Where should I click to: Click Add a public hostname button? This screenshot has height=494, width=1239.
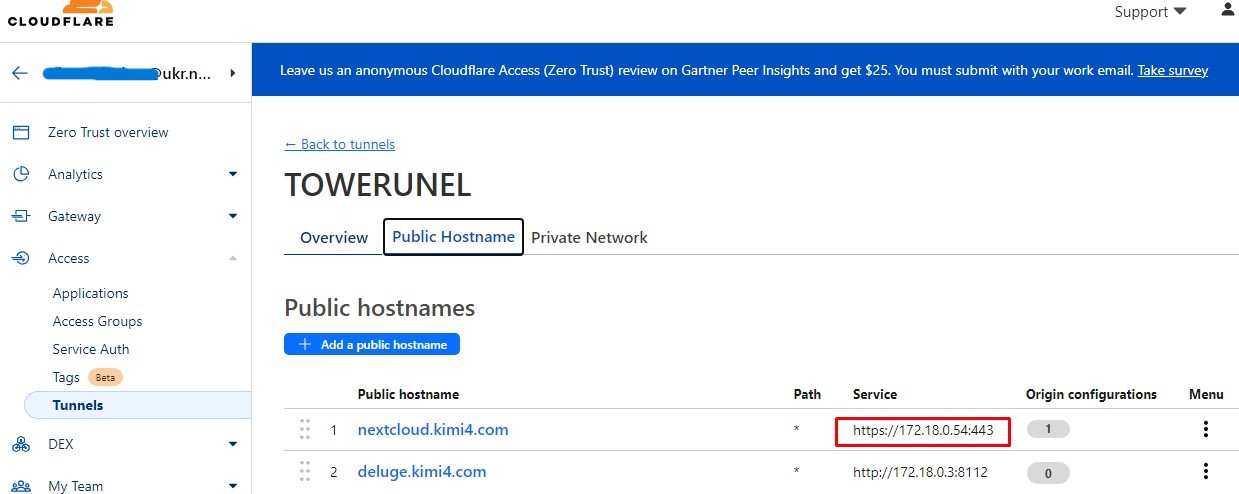coord(372,344)
